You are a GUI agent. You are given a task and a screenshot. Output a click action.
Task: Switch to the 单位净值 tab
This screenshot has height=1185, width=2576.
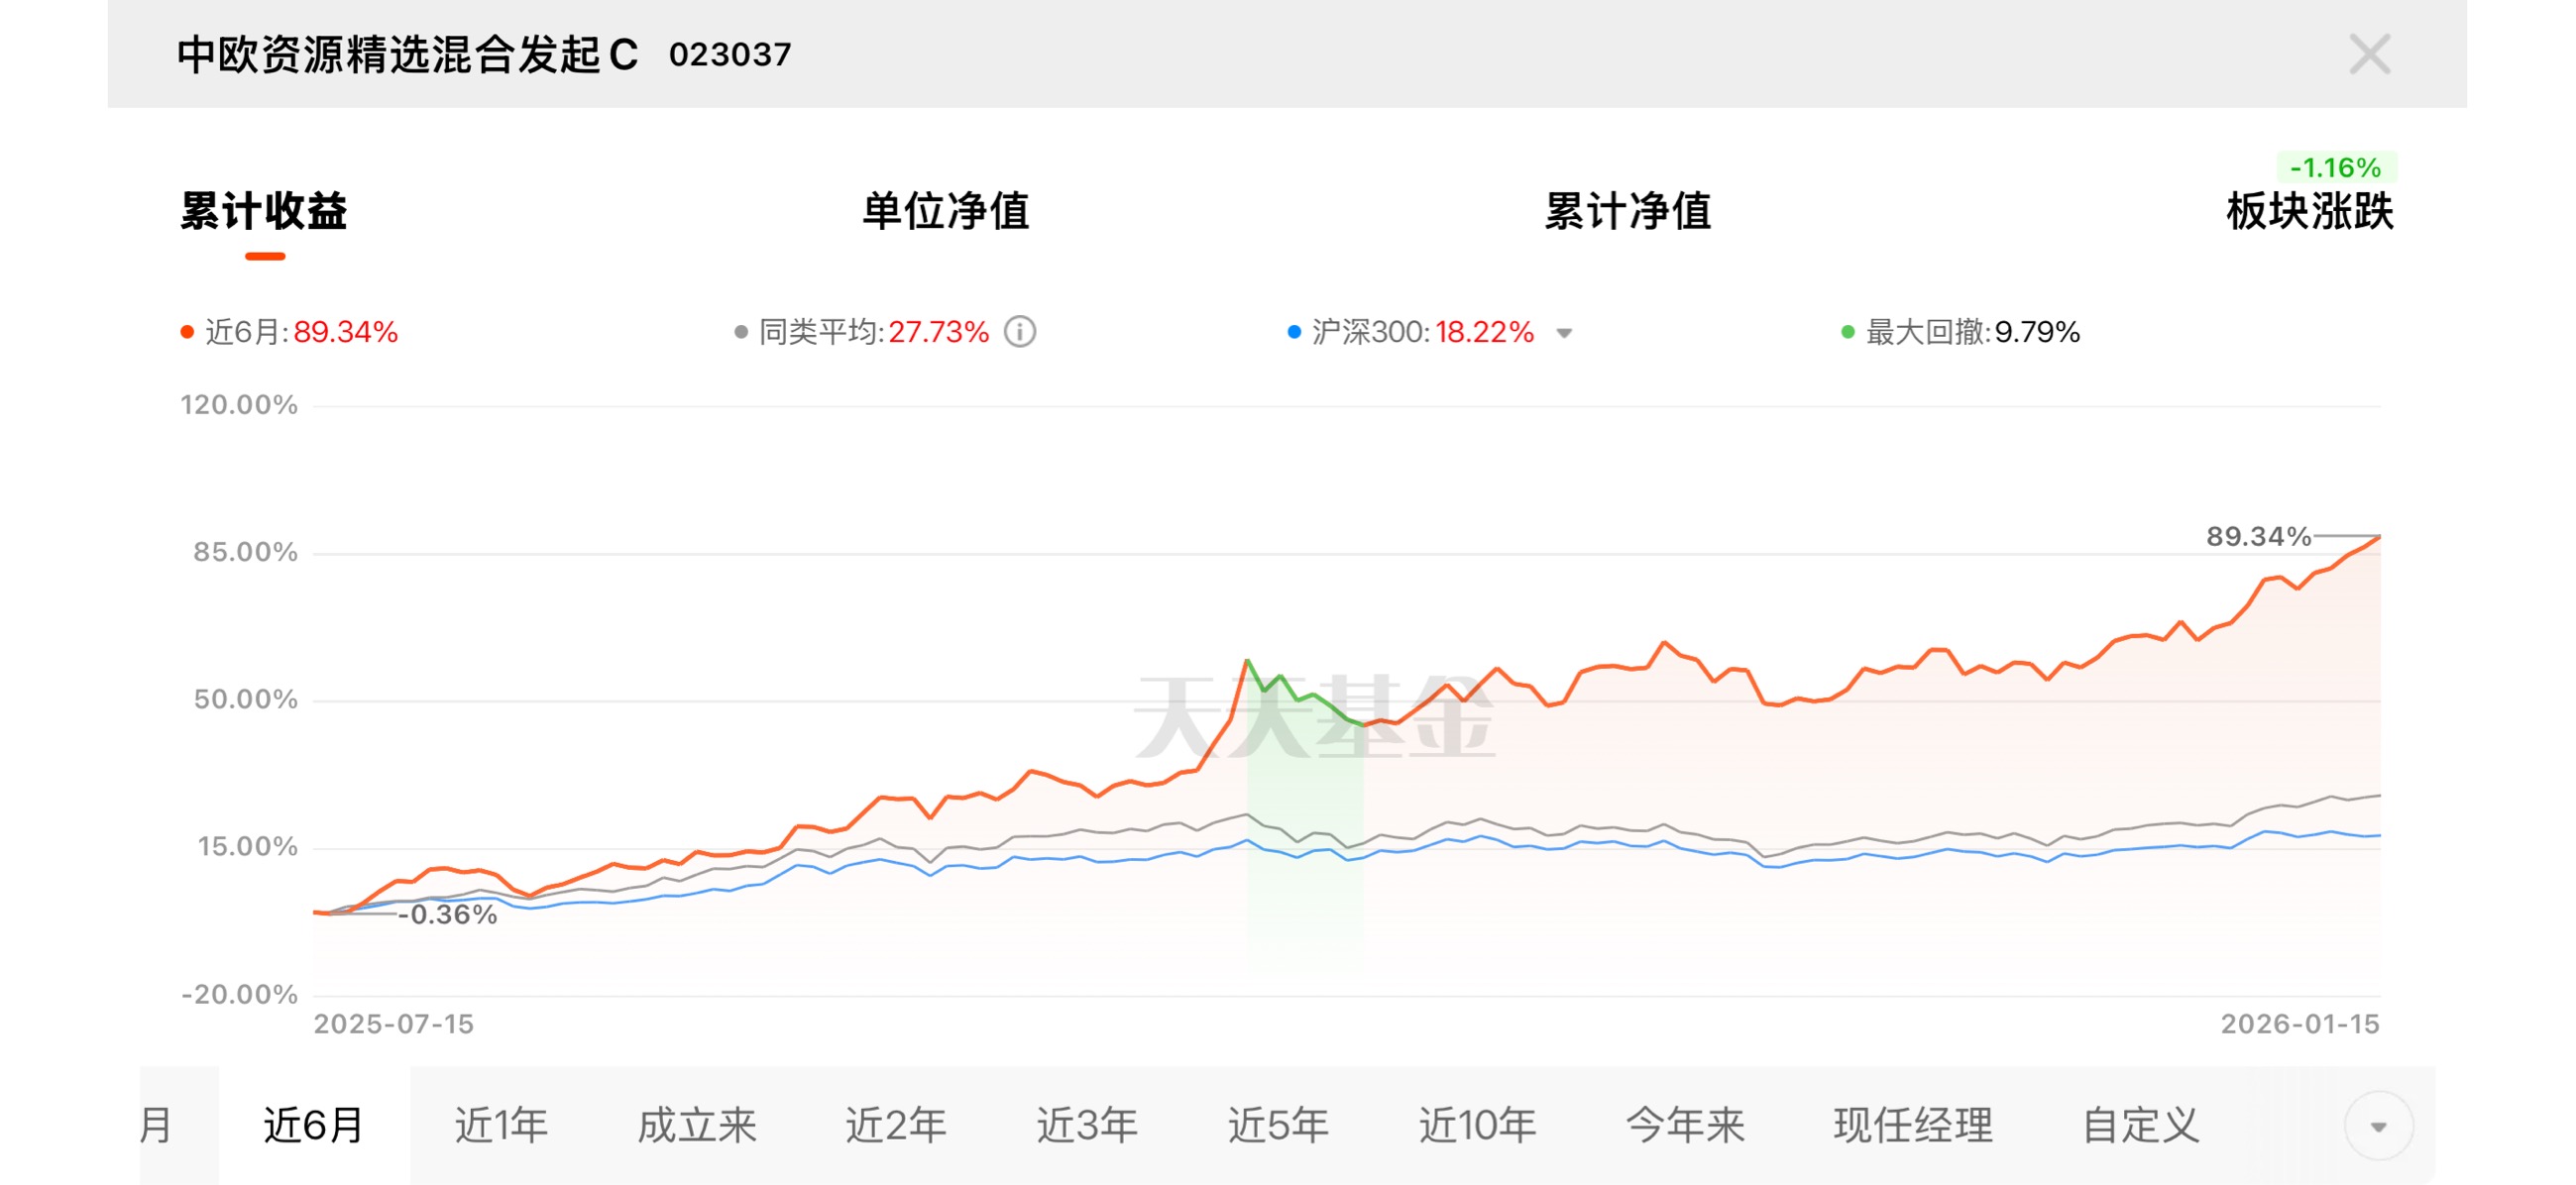[x=945, y=211]
